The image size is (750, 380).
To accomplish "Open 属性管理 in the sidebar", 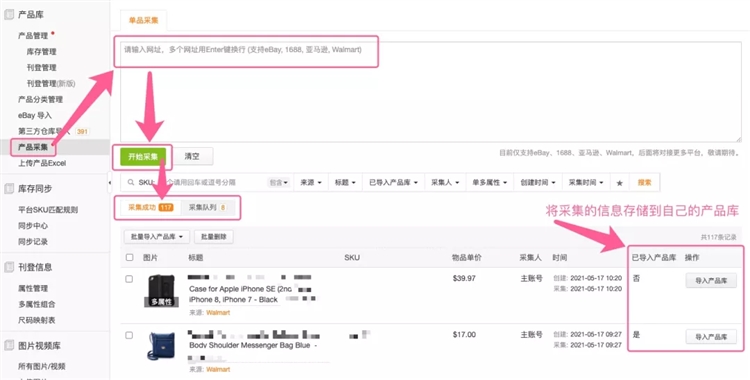I will click(x=33, y=288).
